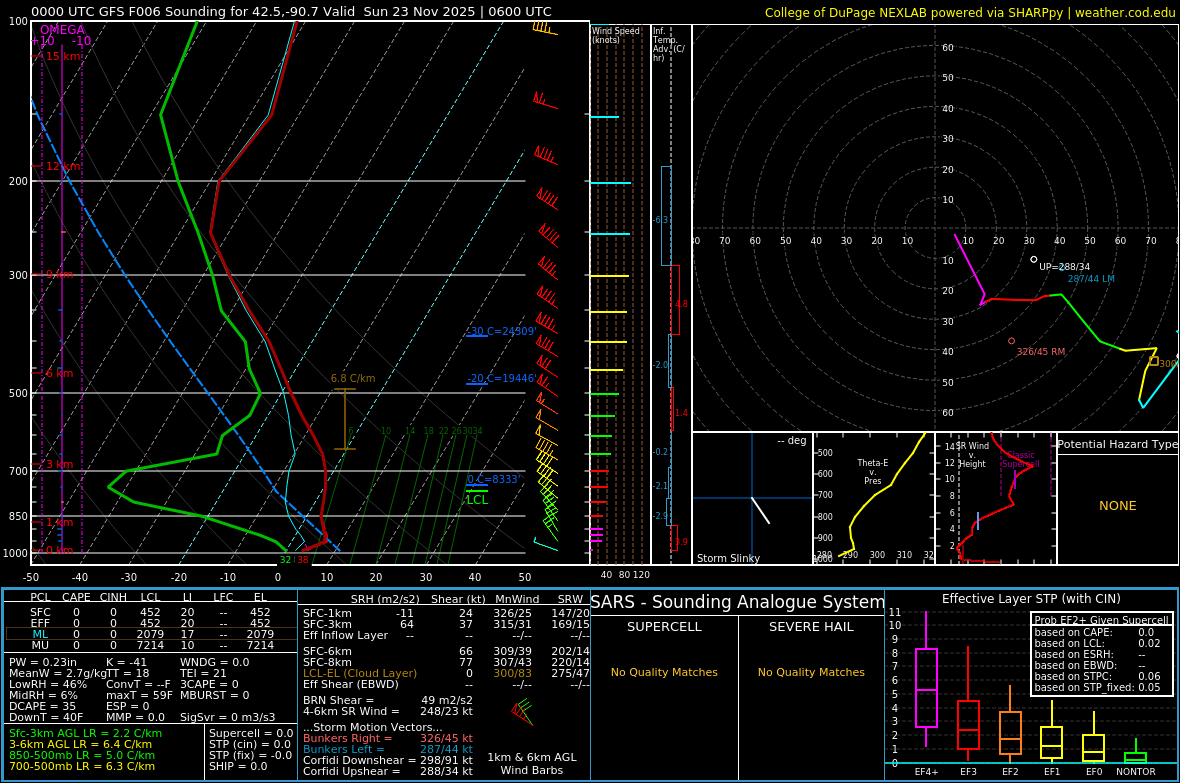Viewport: 1180px width, 783px height.
Task: Click the green LCL label on skew-T
Action: click(x=477, y=500)
